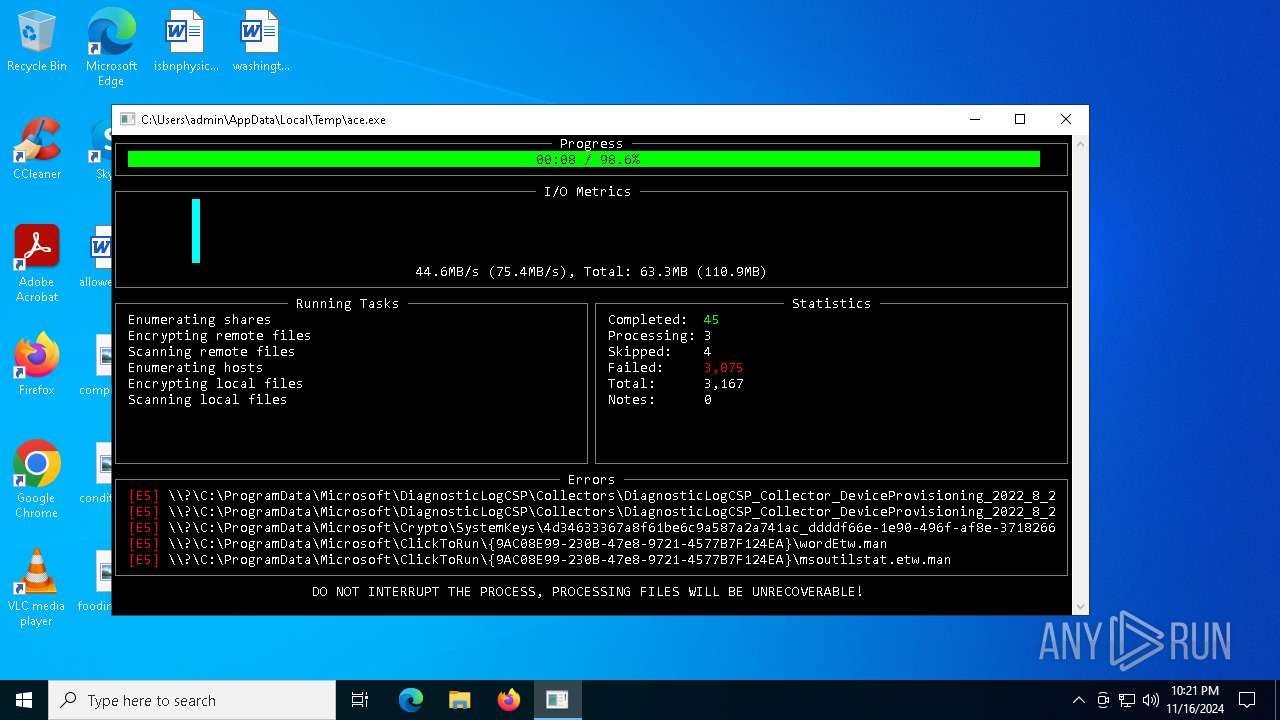The image size is (1280, 720).
Task: Click the Failed value 3,075
Action: 723,367
